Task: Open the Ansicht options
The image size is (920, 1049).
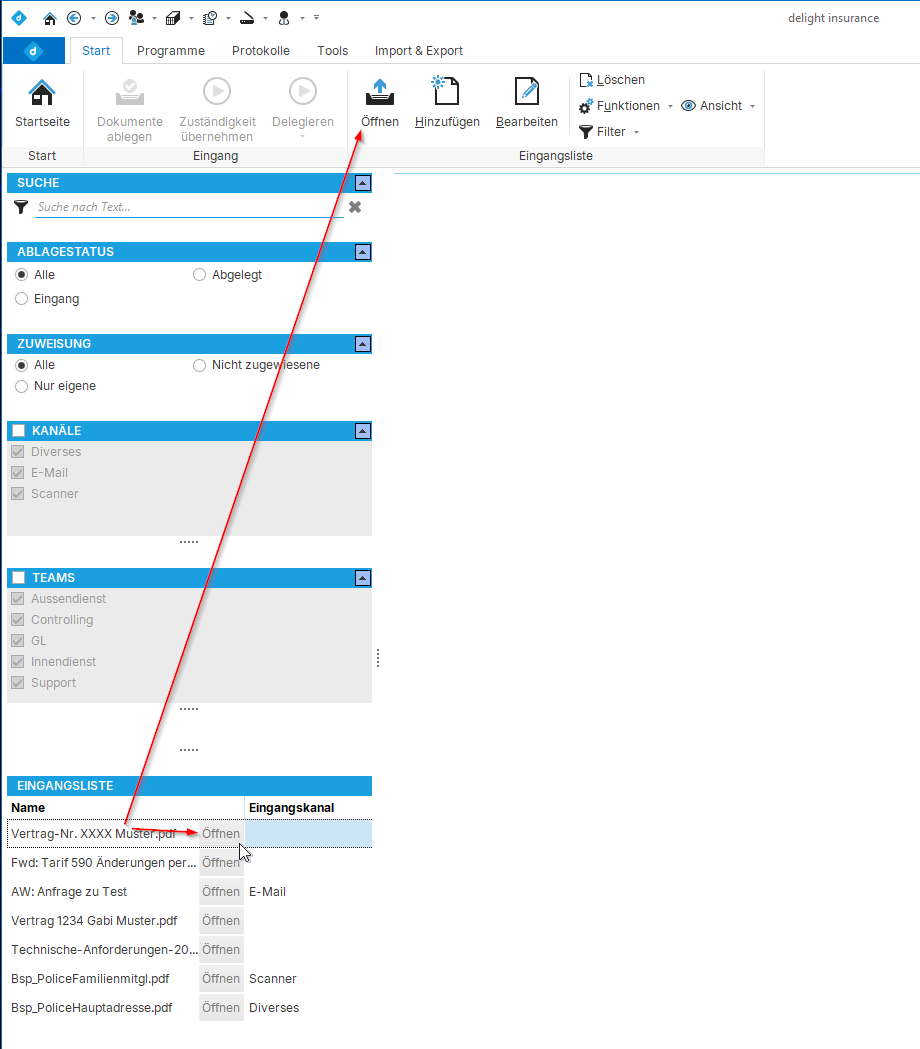Action: 716,105
